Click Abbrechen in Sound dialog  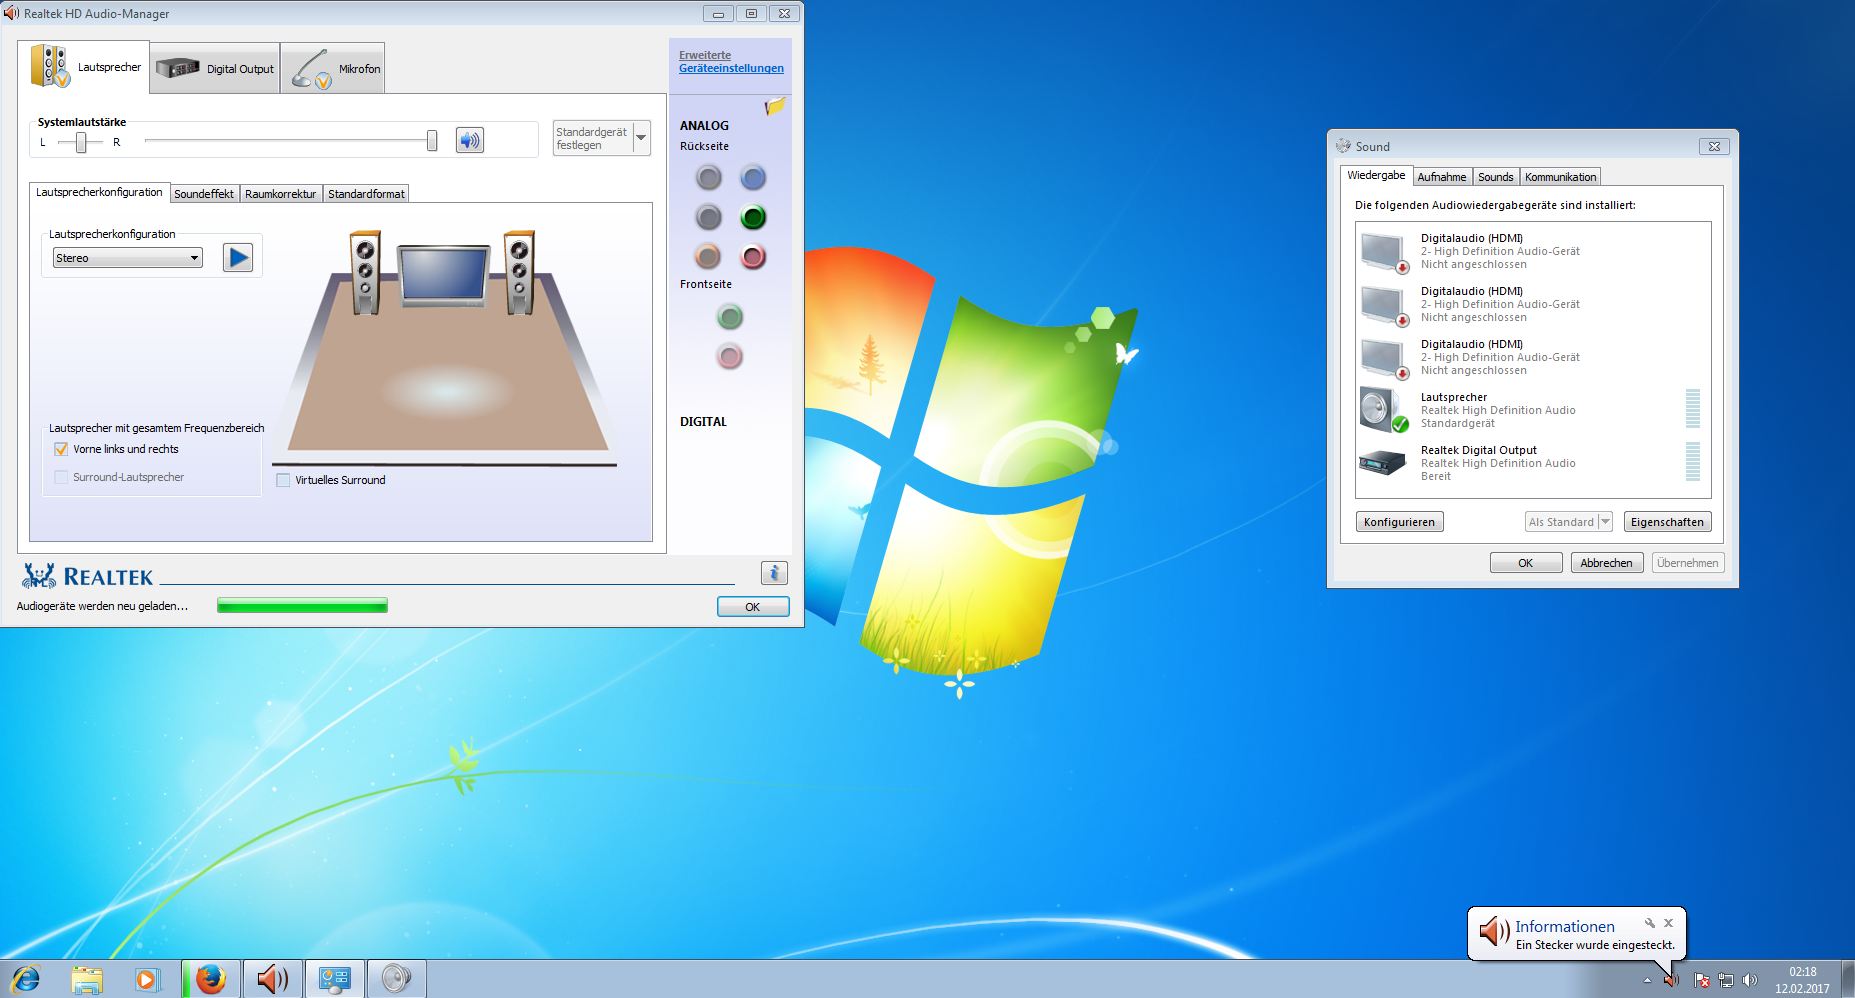pos(1606,563)
